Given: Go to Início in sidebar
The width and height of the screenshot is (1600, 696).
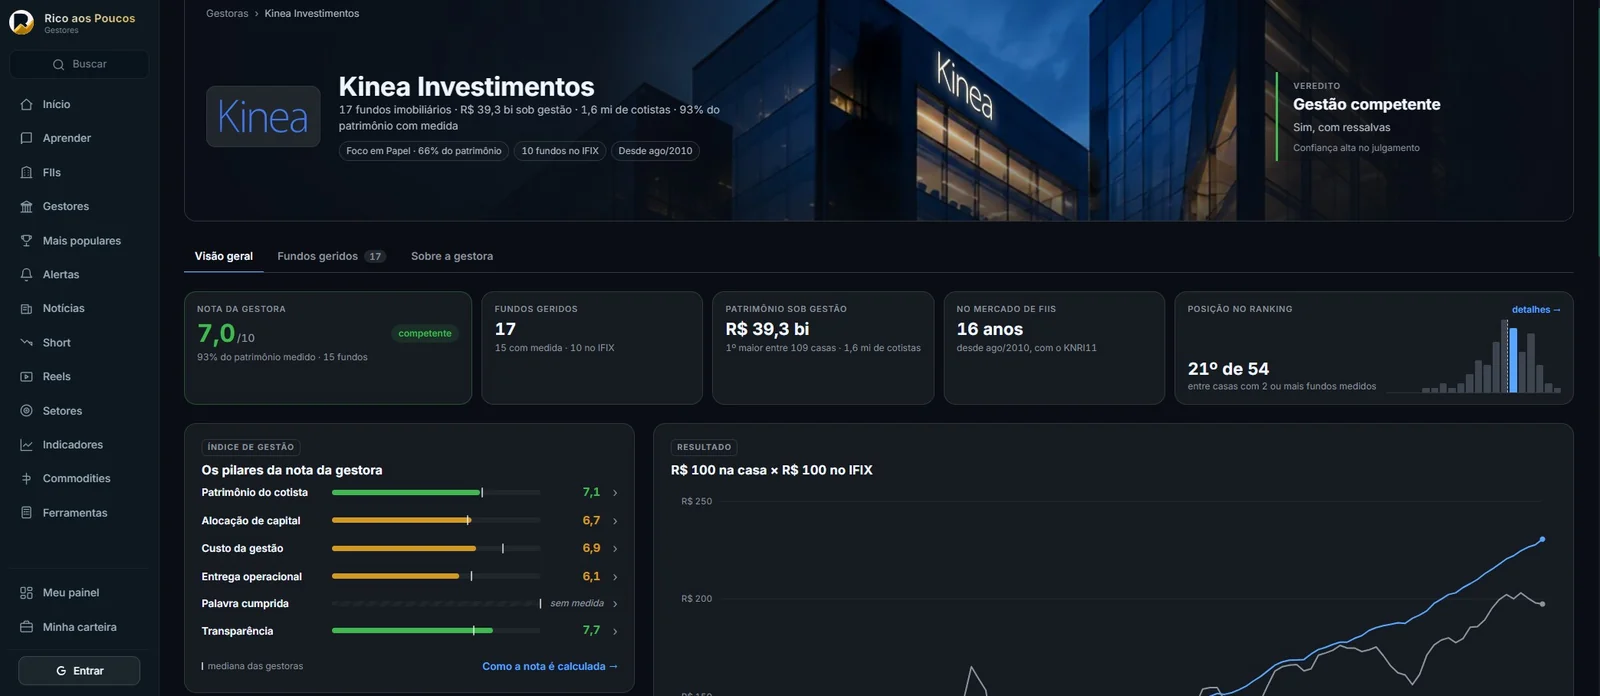Looking at the screenshot, I should tap(79, 104).
